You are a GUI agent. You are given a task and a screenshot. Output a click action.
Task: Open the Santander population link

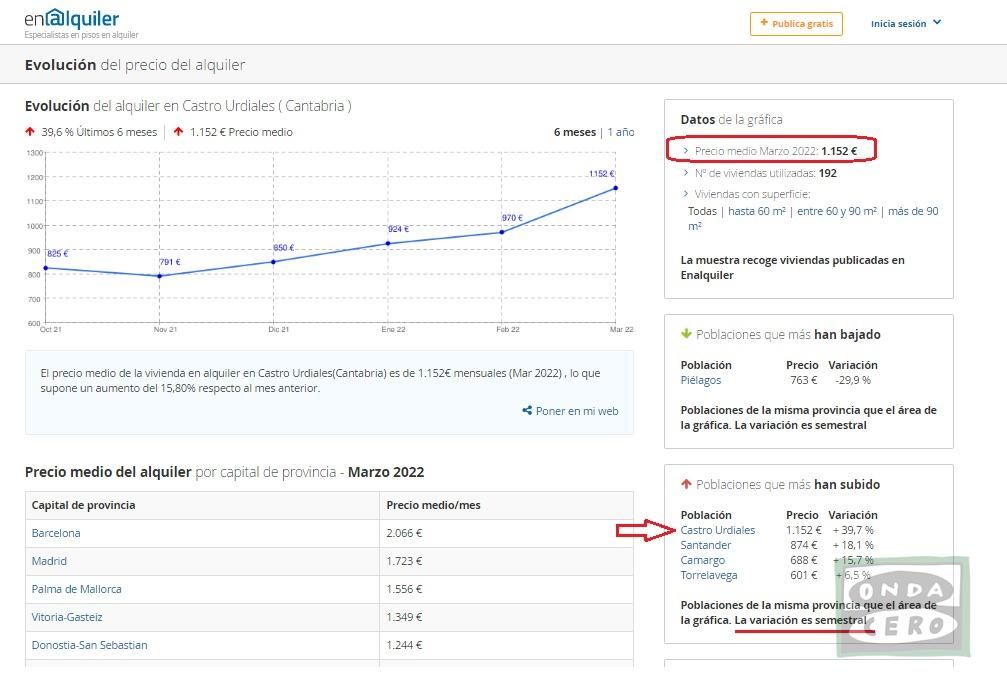(x=706, y=545)
